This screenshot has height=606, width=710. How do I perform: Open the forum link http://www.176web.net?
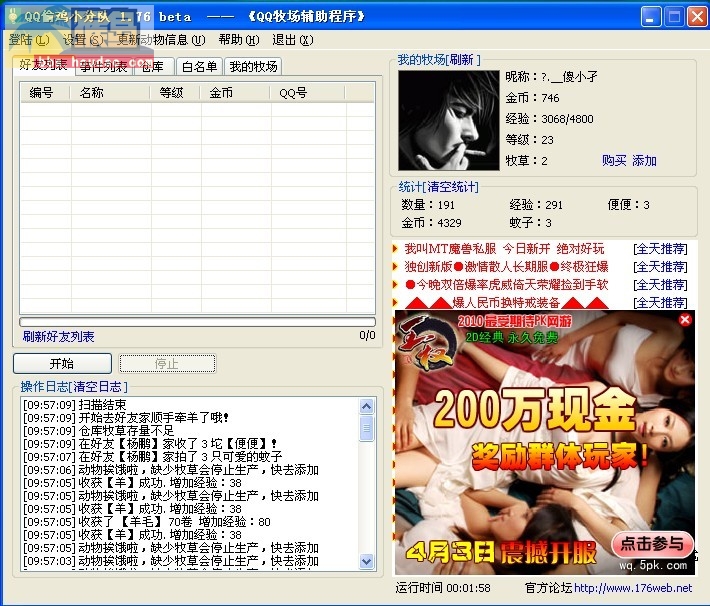point(633,588)
